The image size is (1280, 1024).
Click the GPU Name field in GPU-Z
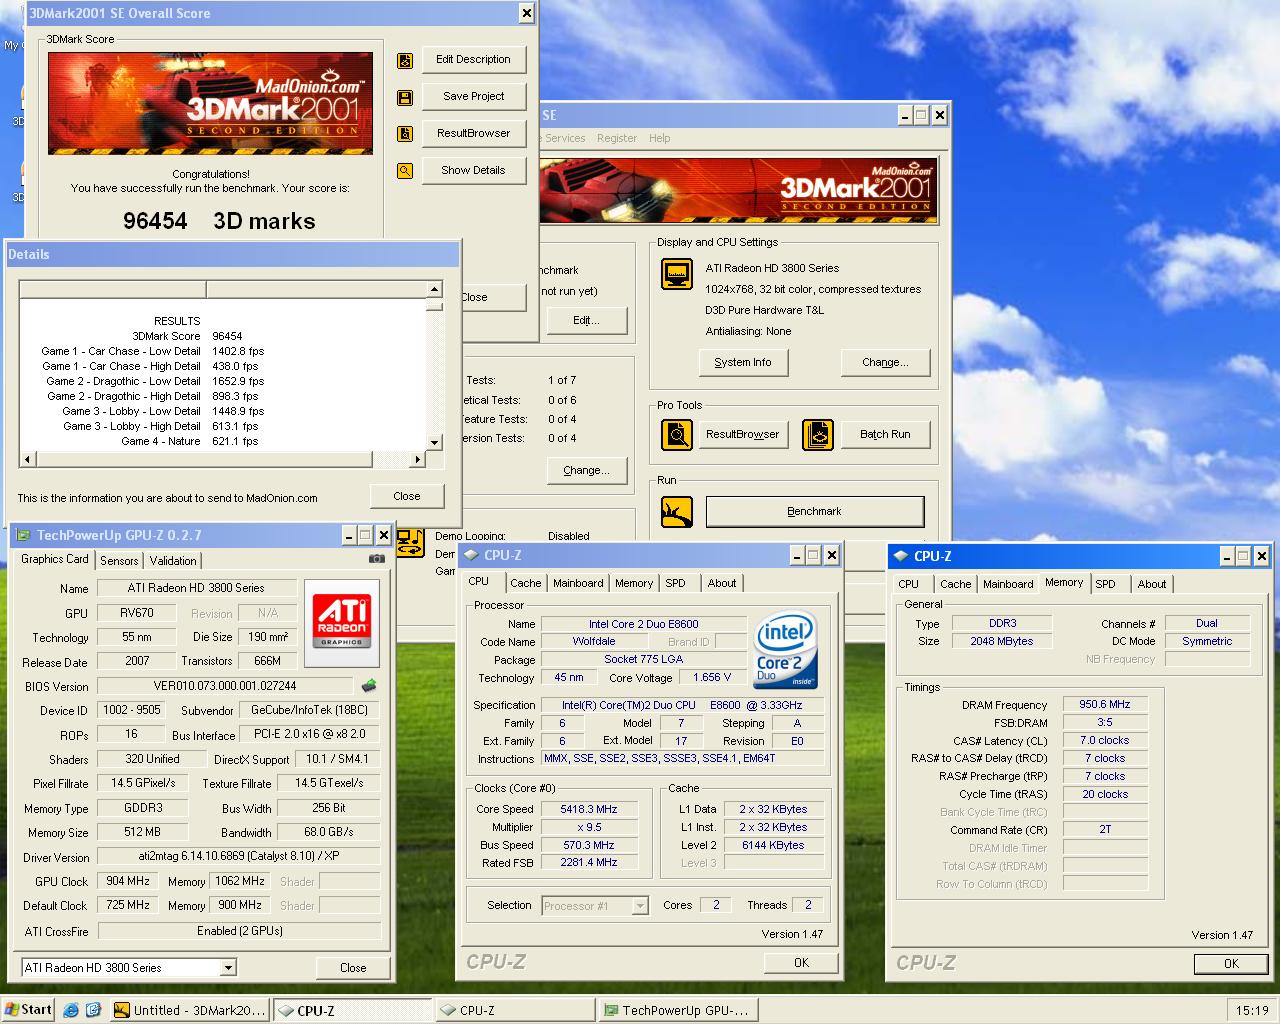[x=196, y=588]
